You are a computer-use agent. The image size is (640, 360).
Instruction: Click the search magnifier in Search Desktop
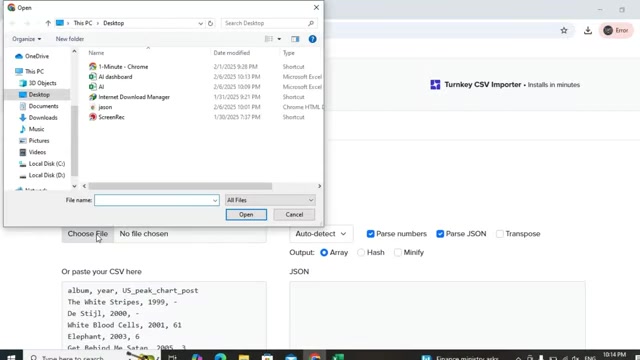[x=311, y=23]
